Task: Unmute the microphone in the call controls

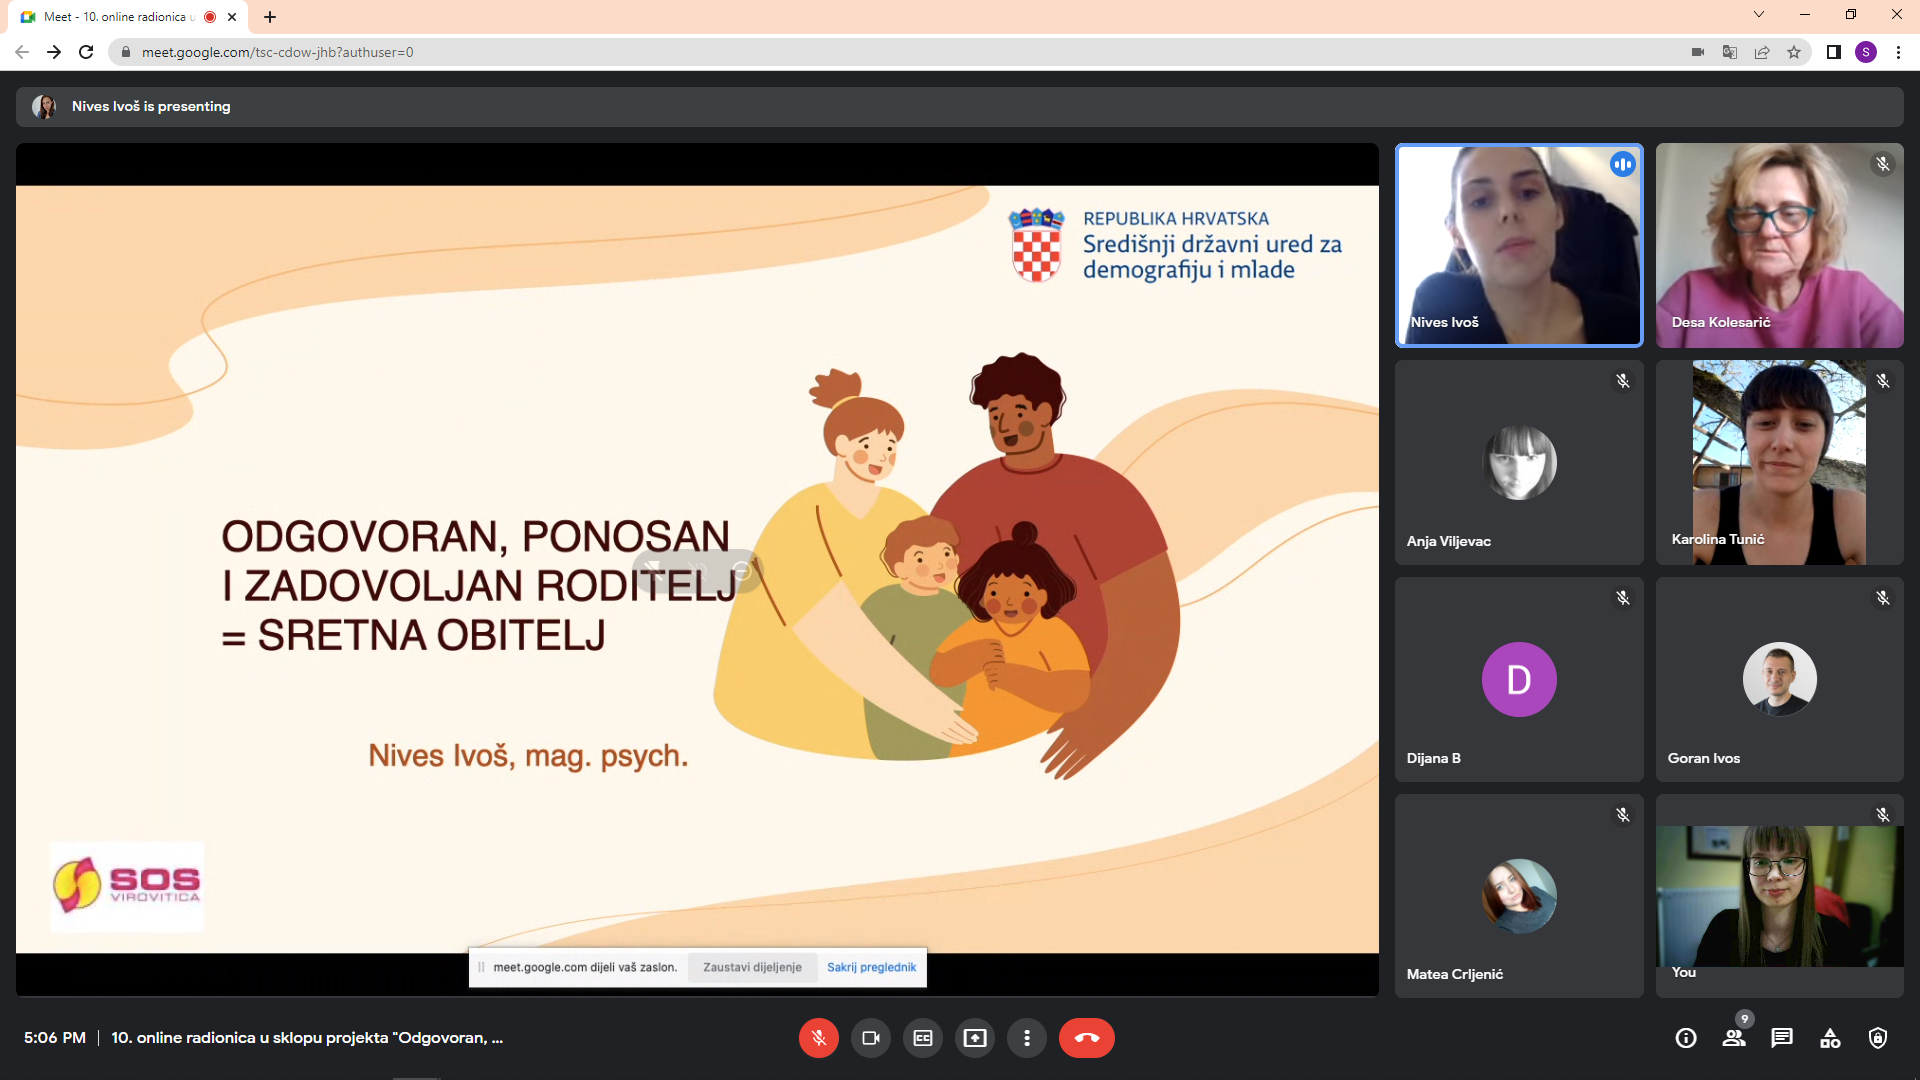Action: tap(818, 1038)
